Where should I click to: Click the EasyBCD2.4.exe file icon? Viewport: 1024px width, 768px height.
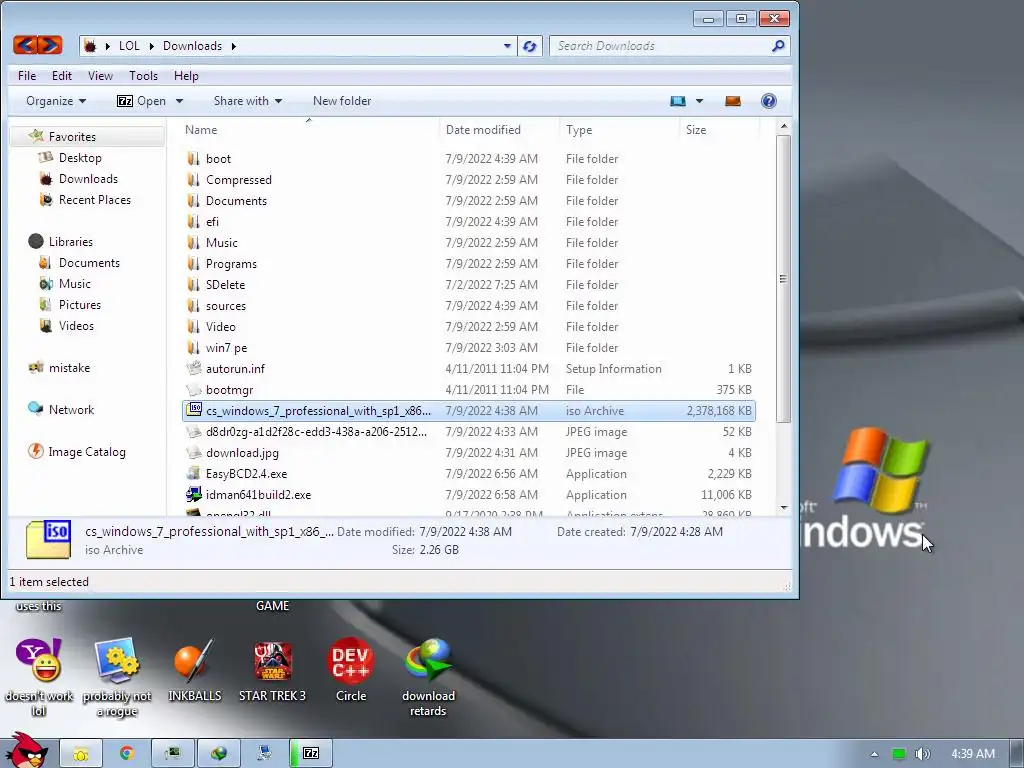(x=193, y=473)
